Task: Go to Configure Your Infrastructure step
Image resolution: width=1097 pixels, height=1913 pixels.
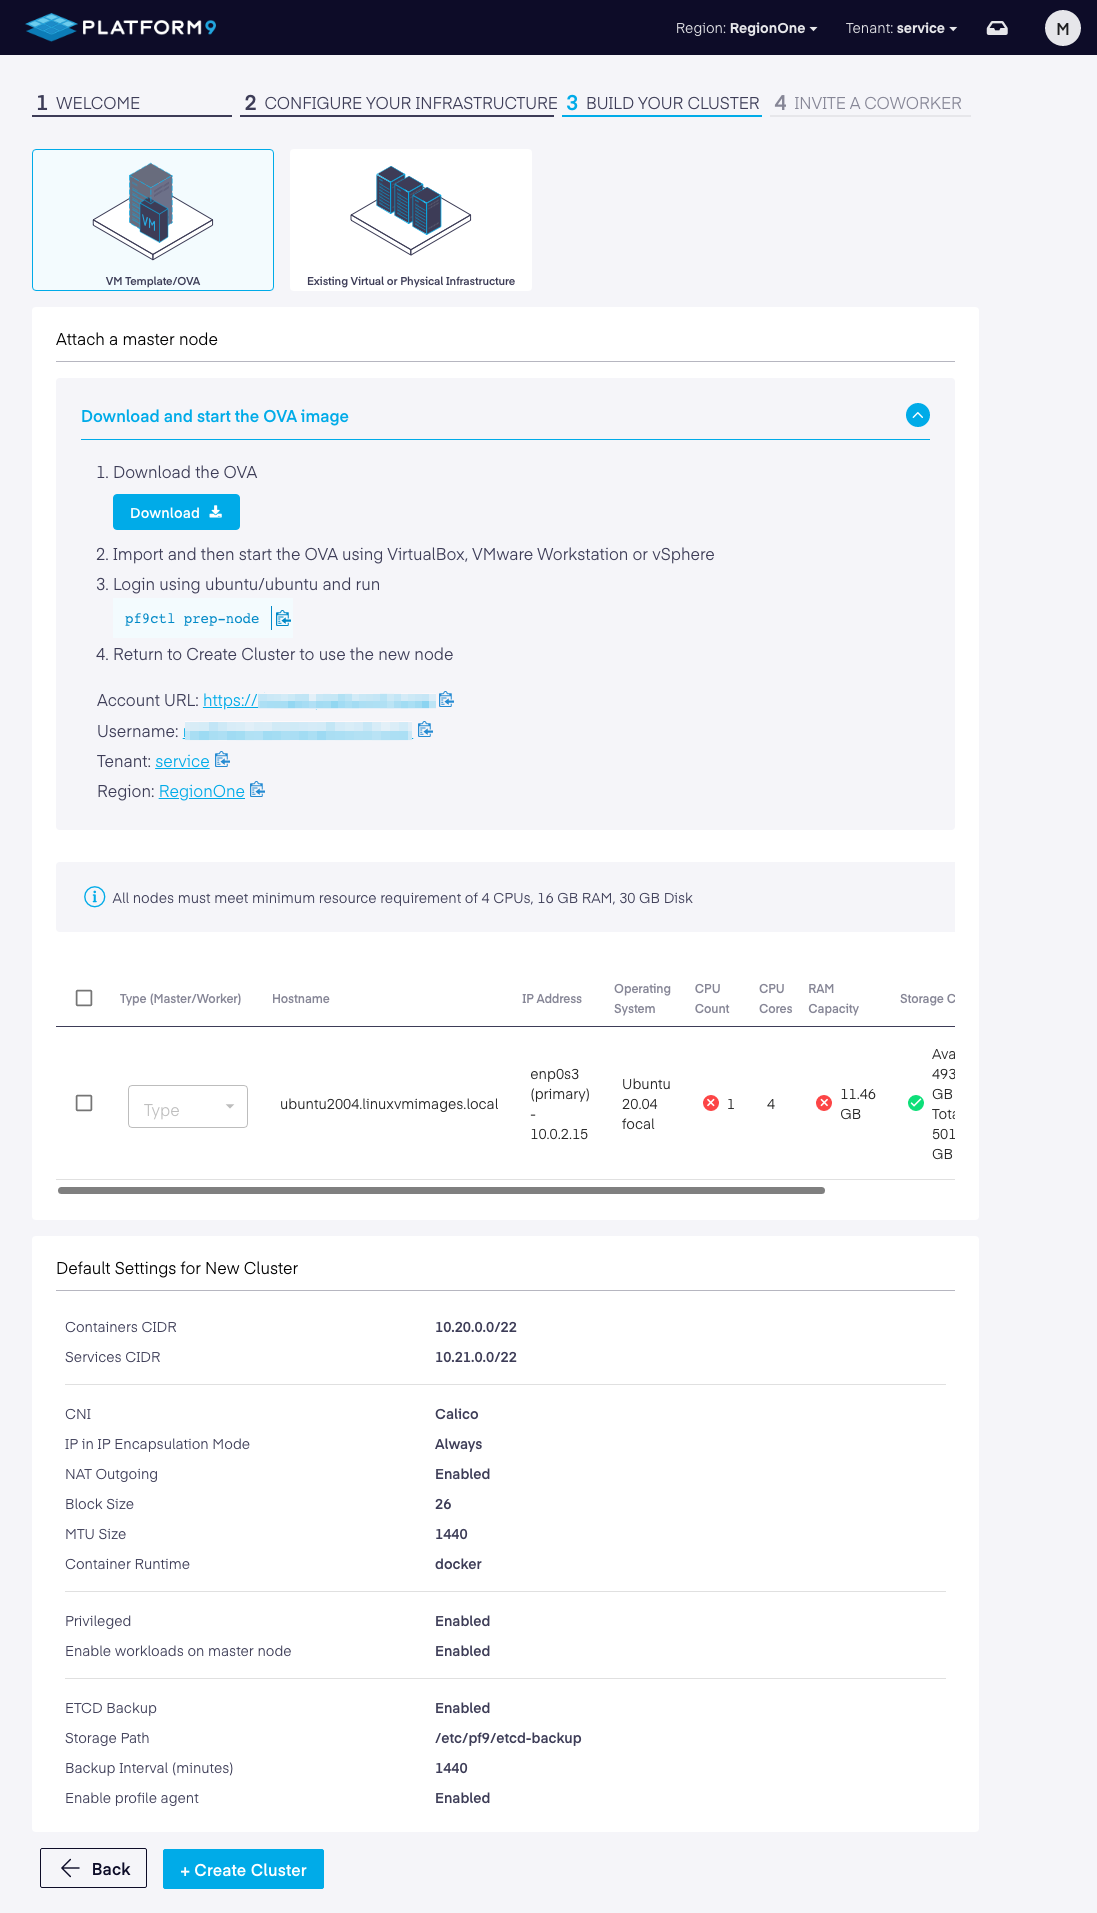Action: [399, 103]
